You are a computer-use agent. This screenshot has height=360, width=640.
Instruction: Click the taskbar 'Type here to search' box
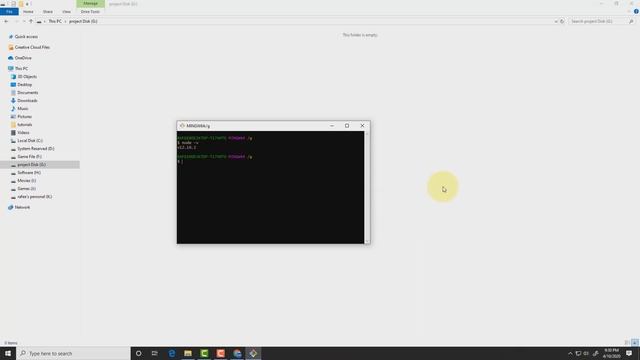(x=73, y=353)
